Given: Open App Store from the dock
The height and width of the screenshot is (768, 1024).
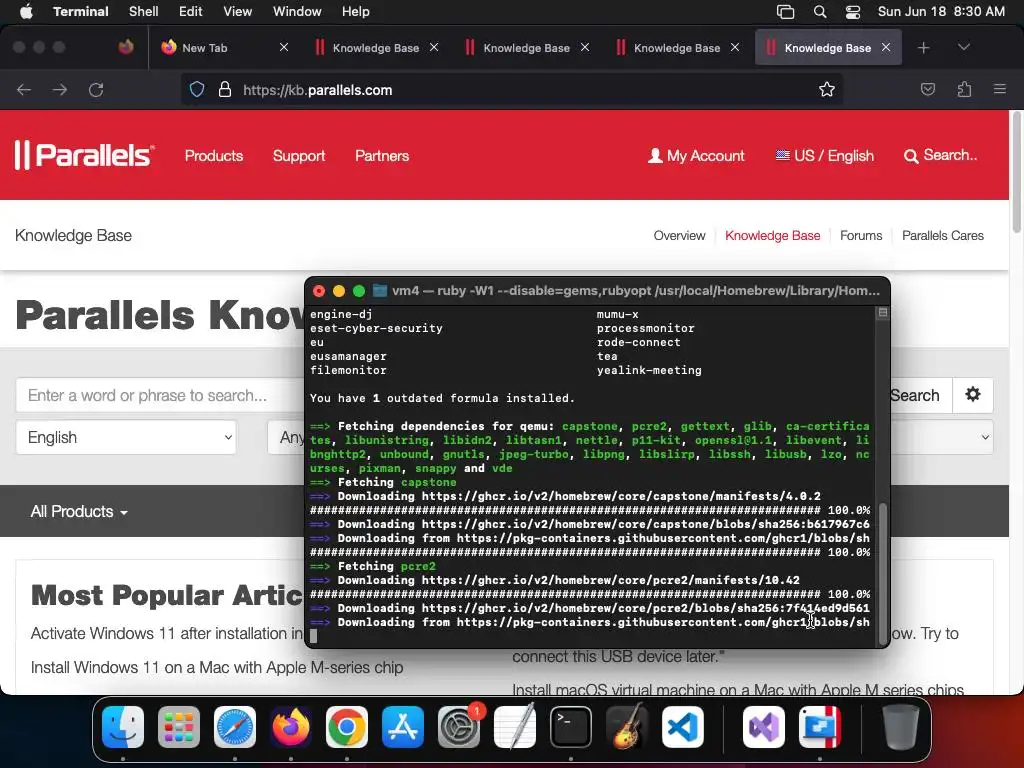Looking at the screenshot, I should tap(403, 727).
